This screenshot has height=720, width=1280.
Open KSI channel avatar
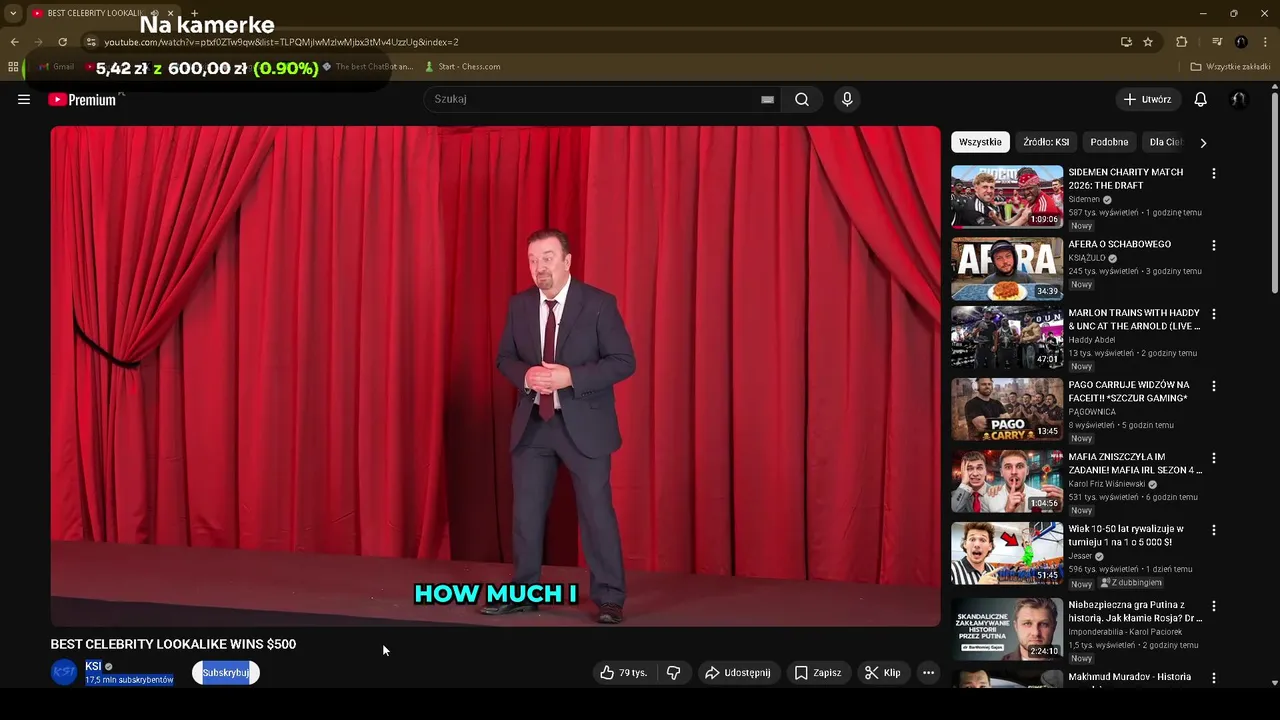[64, 672]
